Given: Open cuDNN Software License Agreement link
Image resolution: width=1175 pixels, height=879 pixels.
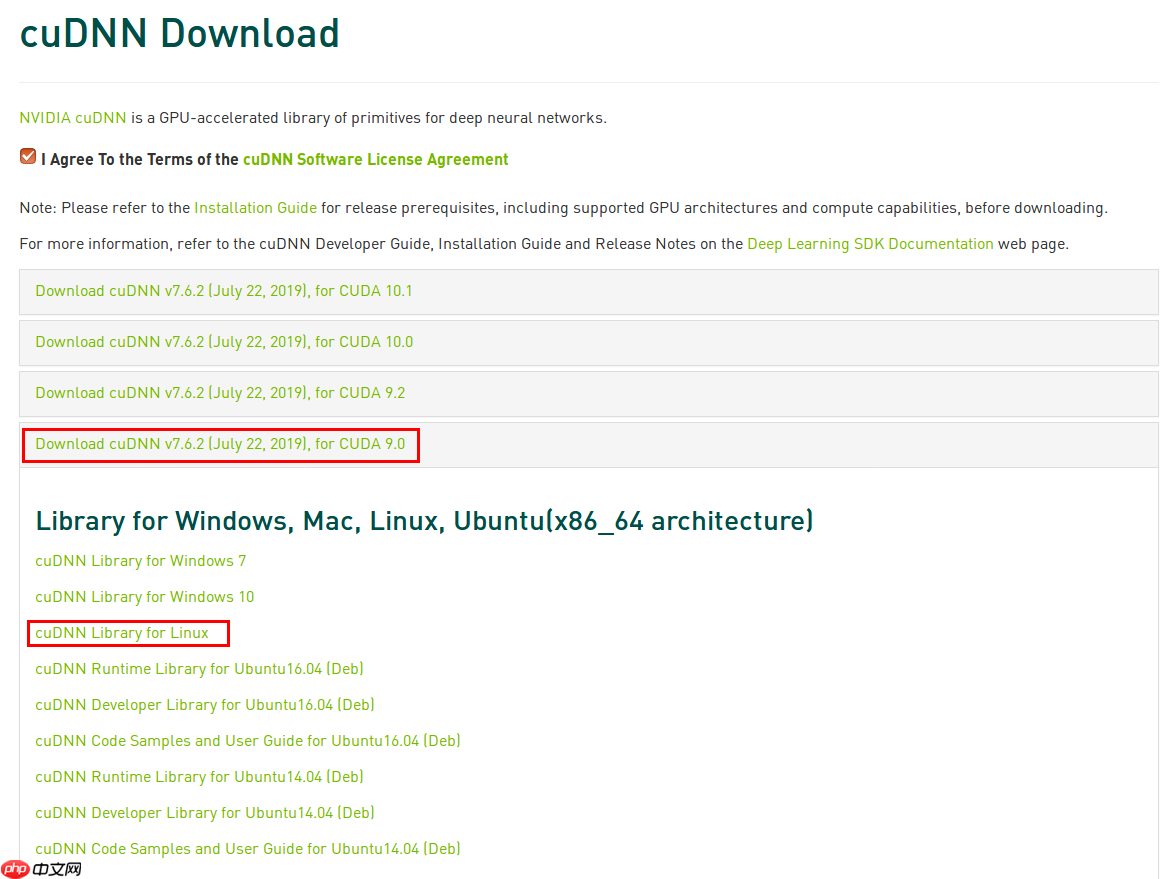Looking at the screenshot, I should tap(375, 159).
